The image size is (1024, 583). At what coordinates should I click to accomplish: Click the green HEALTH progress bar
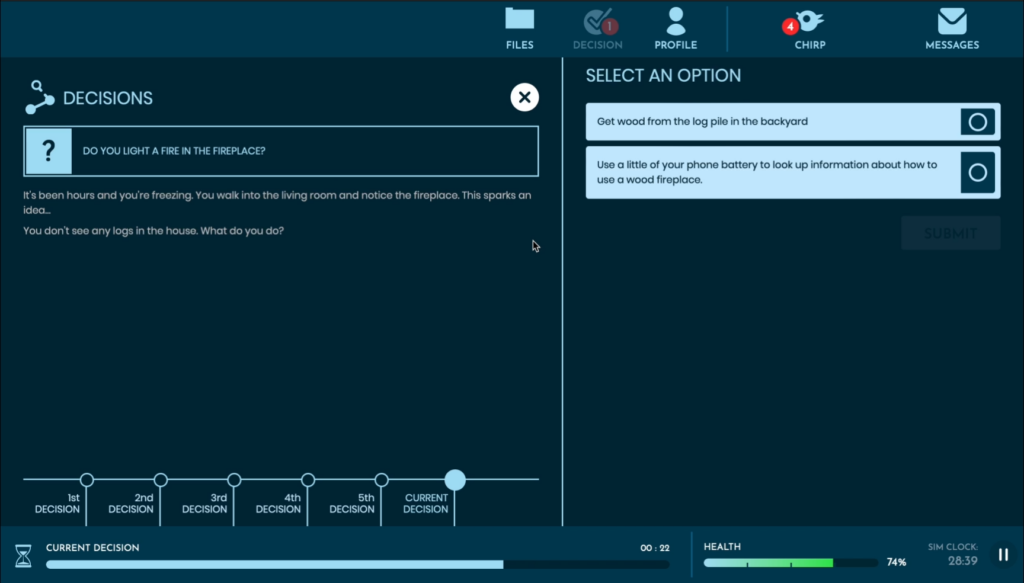click(x=790, y=562)
